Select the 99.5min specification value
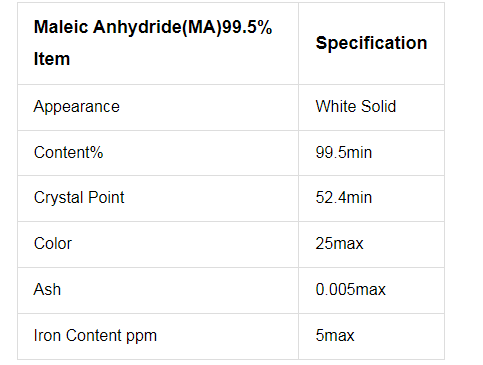Viewport: 483px width, 365px height. tap(344, 152)
